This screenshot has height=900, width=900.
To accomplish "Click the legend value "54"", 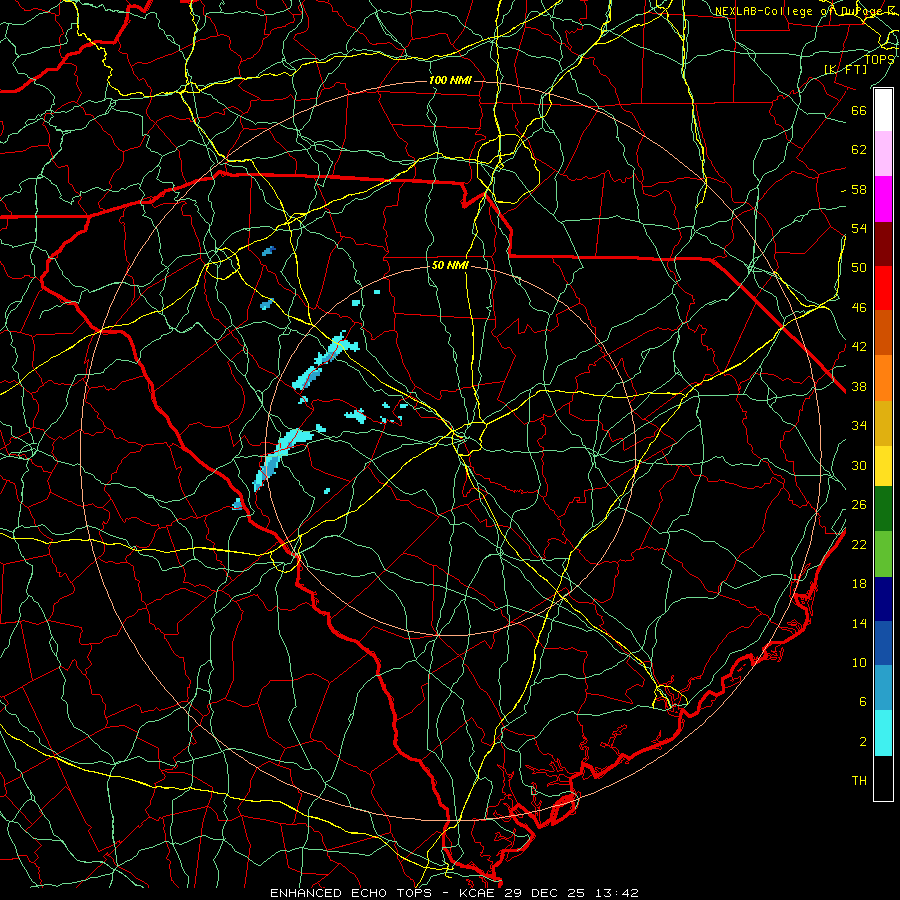I will click(859, 228).
